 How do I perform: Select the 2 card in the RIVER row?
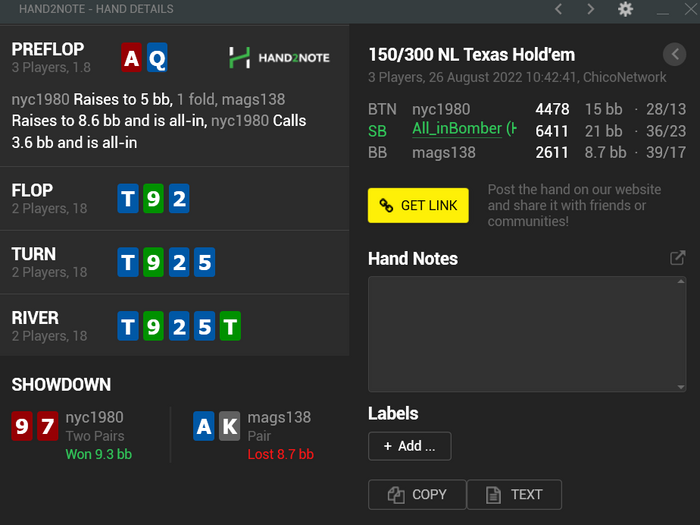tap(179, 326)
